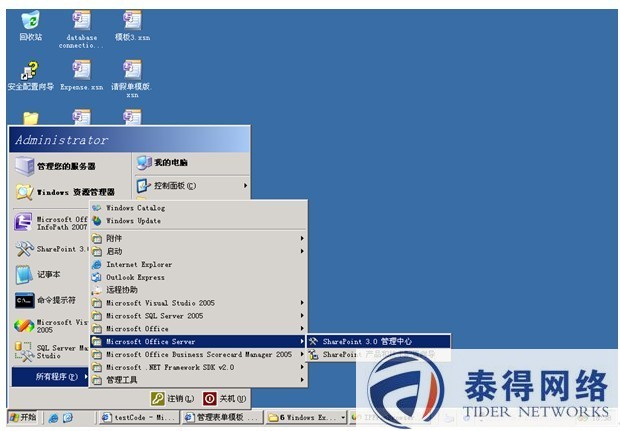
Task: Expand the 附件 Accessories folder
Action: click(198, 238)
